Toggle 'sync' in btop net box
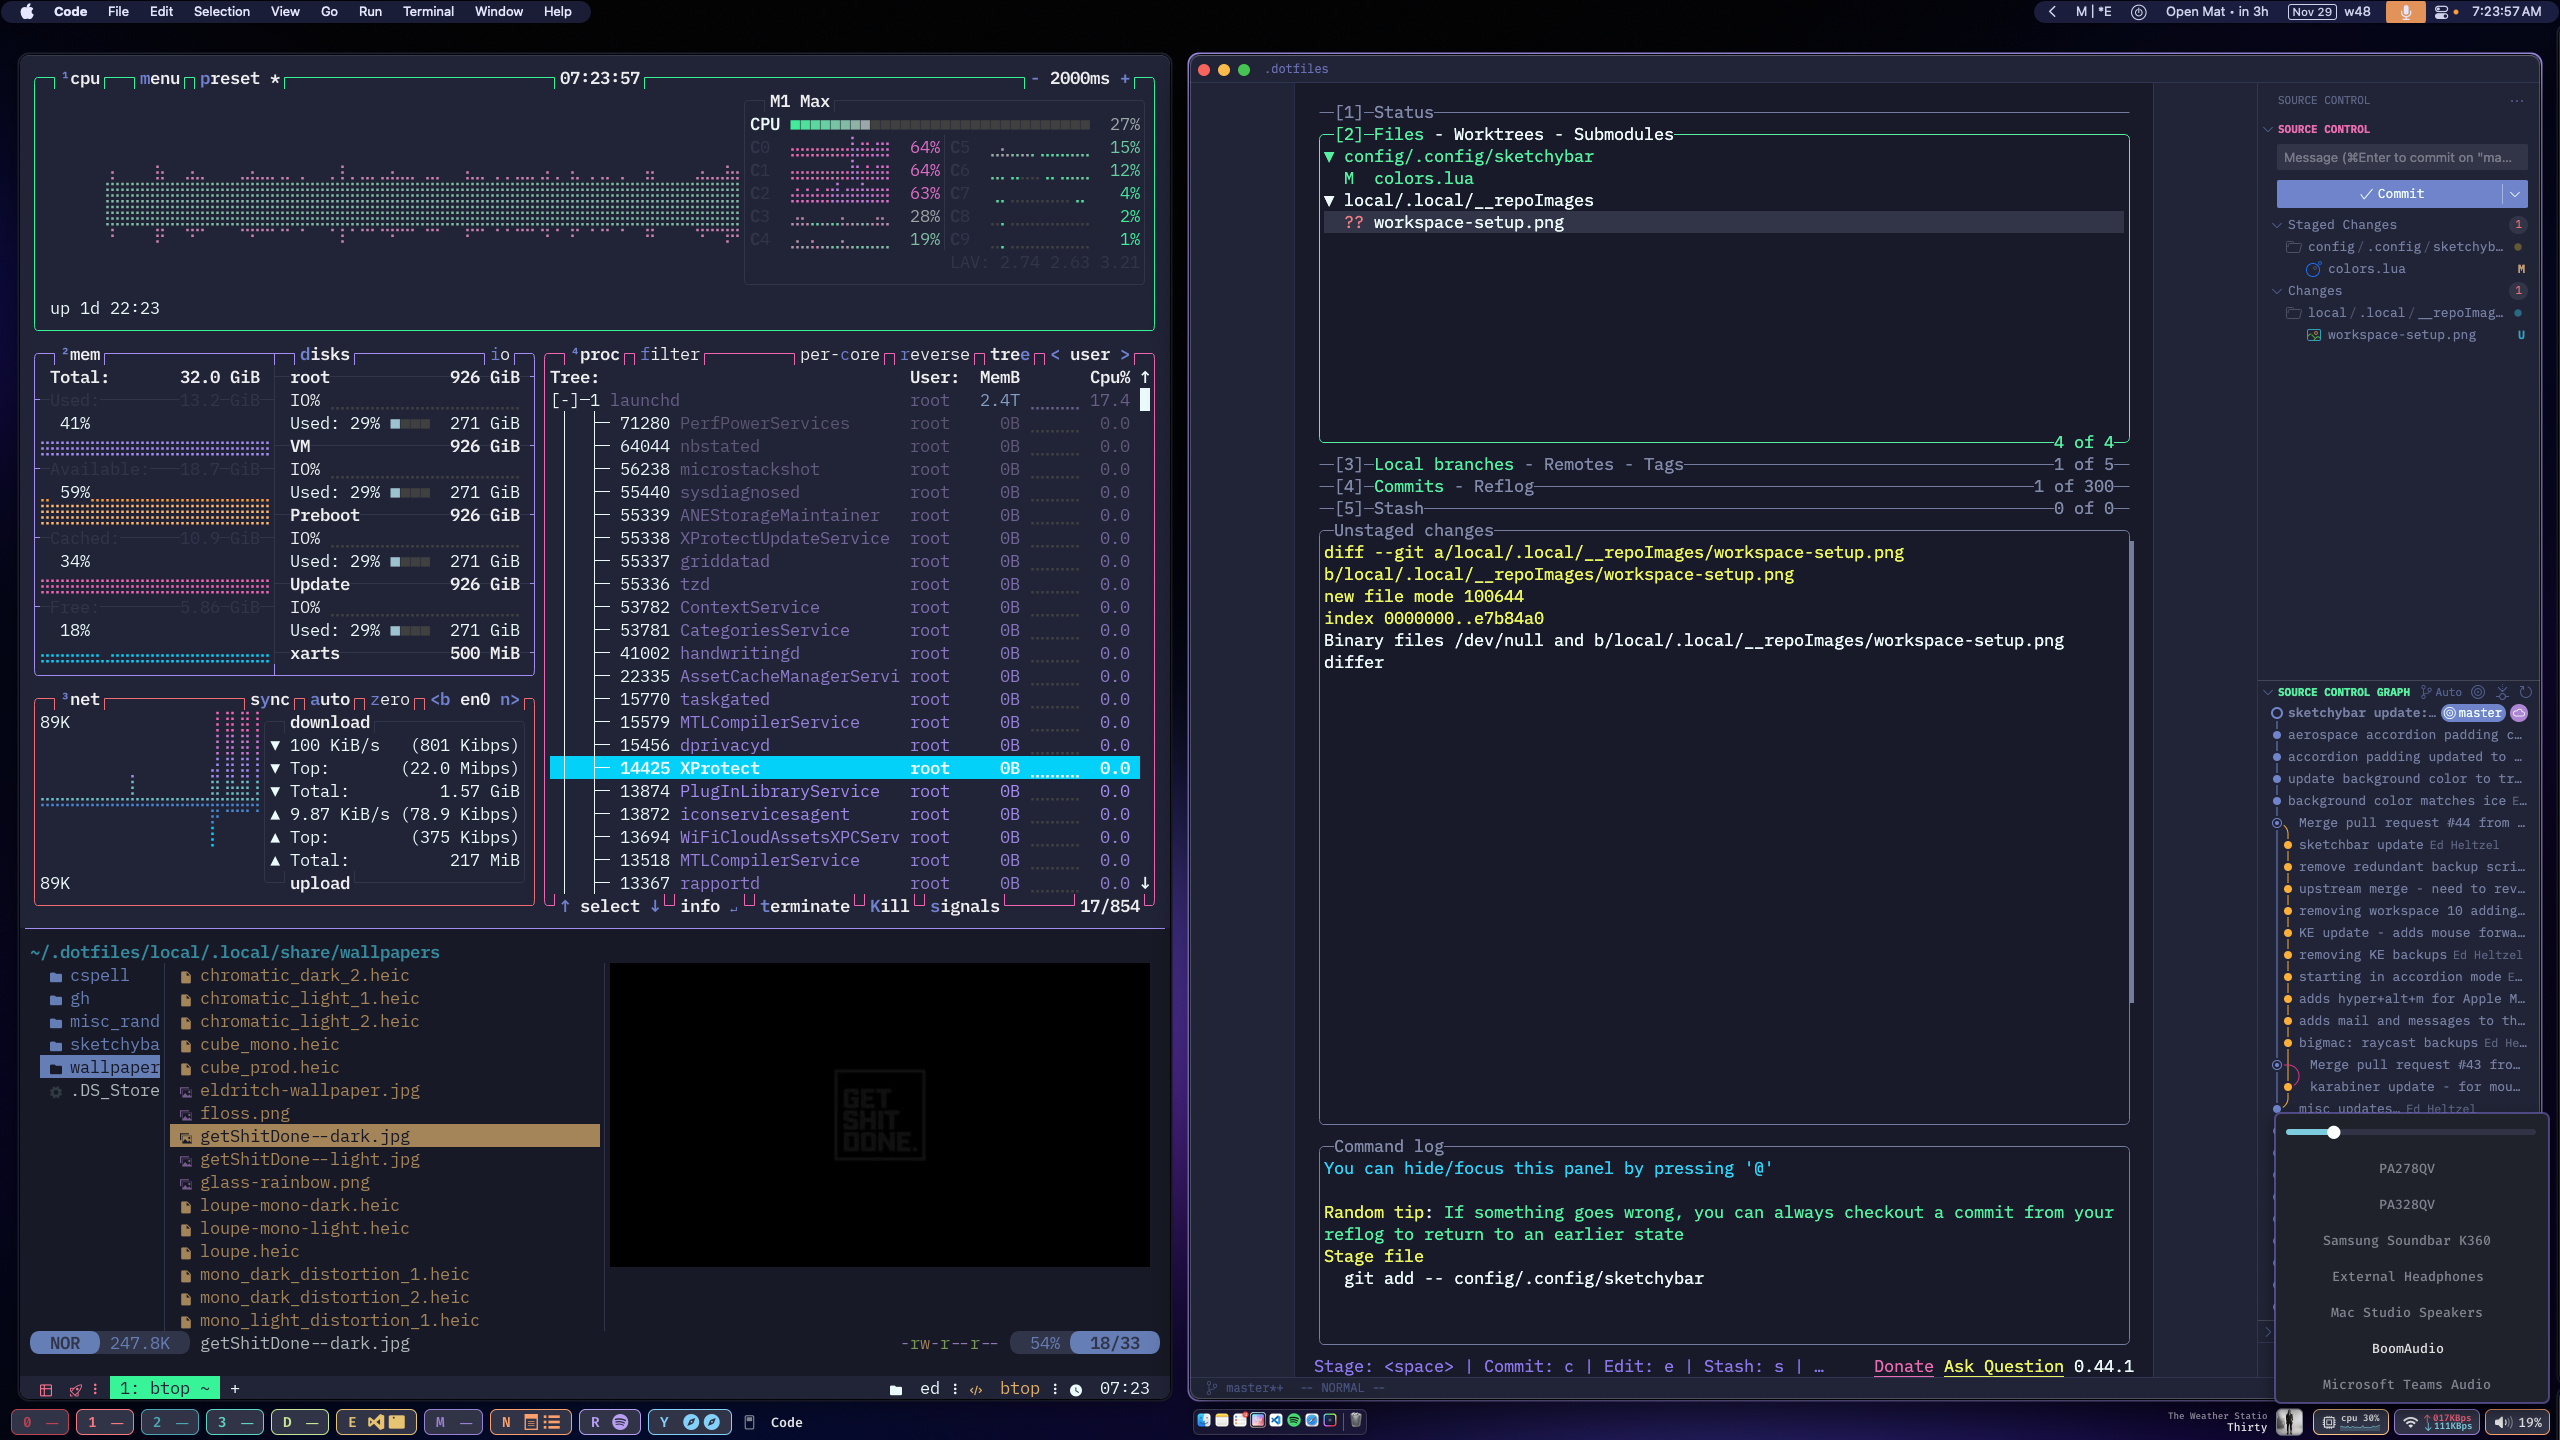 point(270,699)
